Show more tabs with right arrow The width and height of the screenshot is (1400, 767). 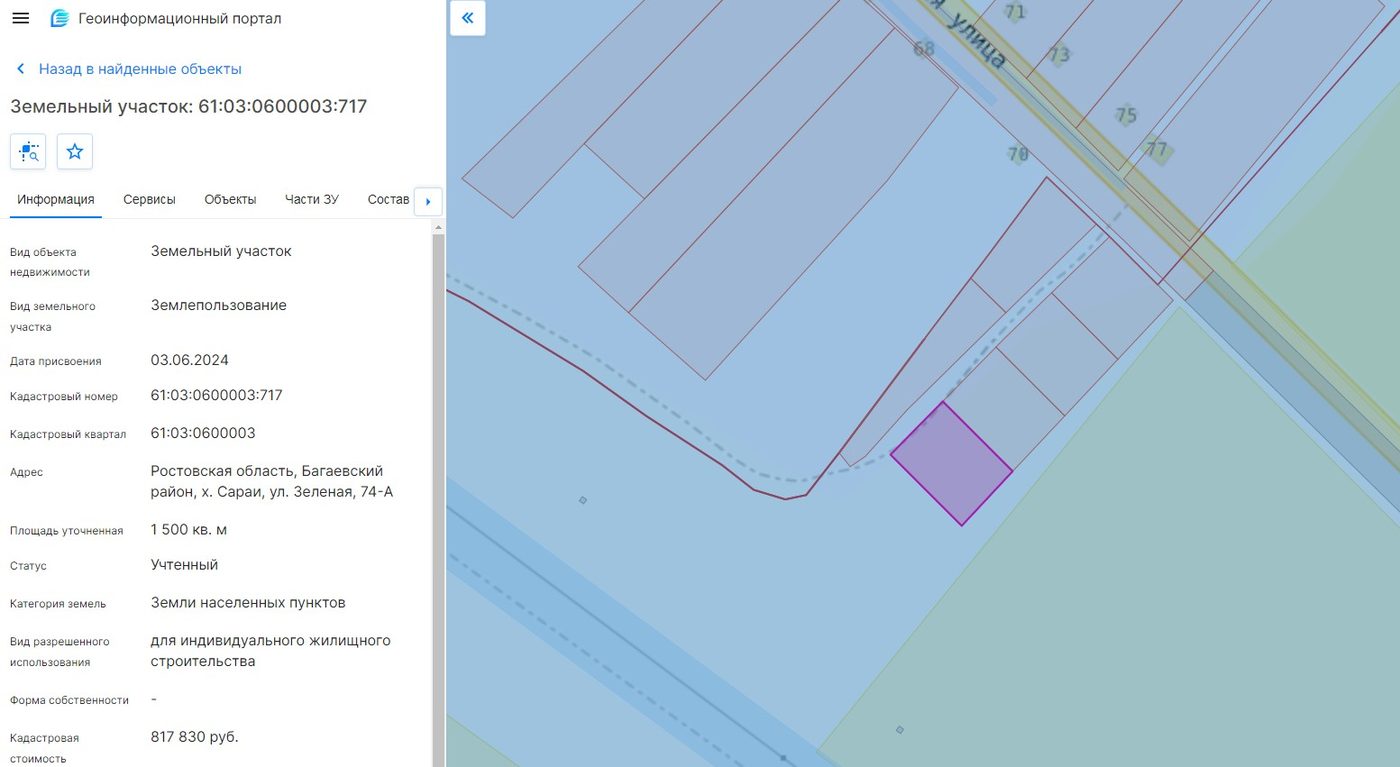(x=428, y=201)
